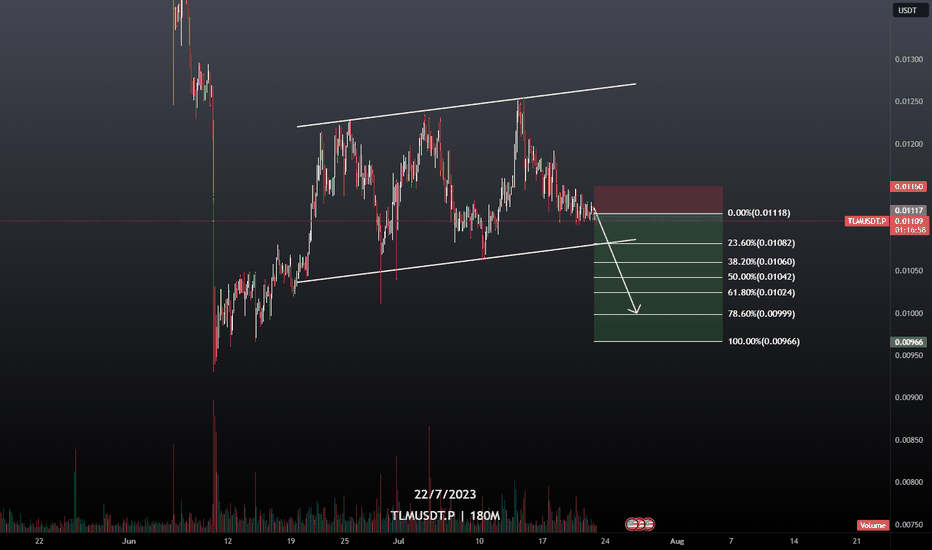Click the 0.01050 price axis label
This screenshot has height=550, width=932.
point(909,271)
